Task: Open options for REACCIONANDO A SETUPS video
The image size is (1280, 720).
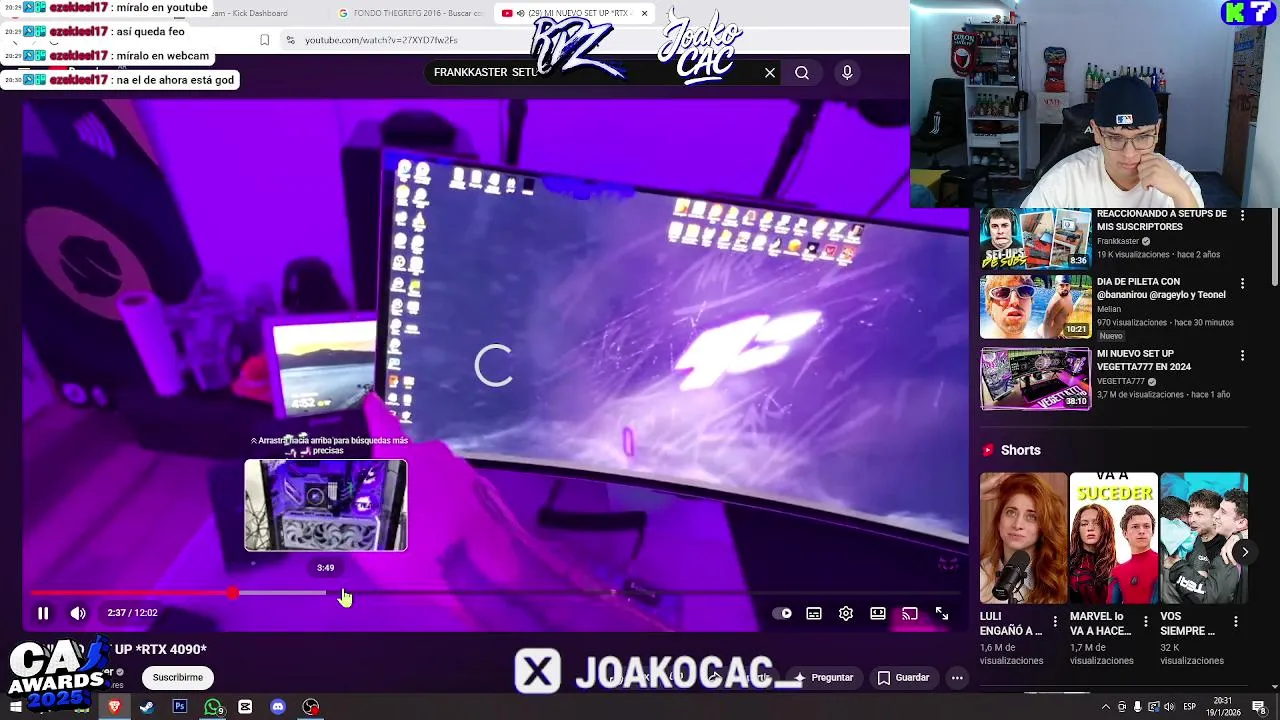Action: click(x=1242, y=215)
